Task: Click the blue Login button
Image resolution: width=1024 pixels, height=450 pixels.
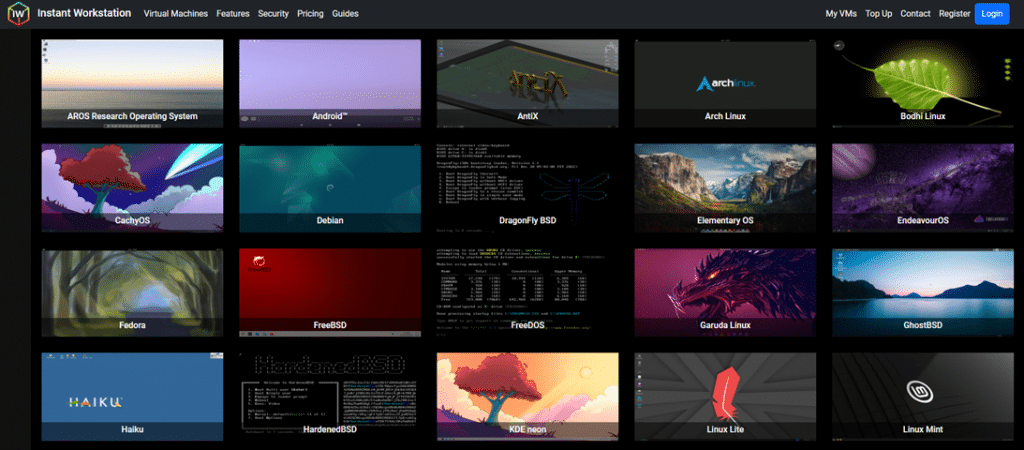Action: 991,14
